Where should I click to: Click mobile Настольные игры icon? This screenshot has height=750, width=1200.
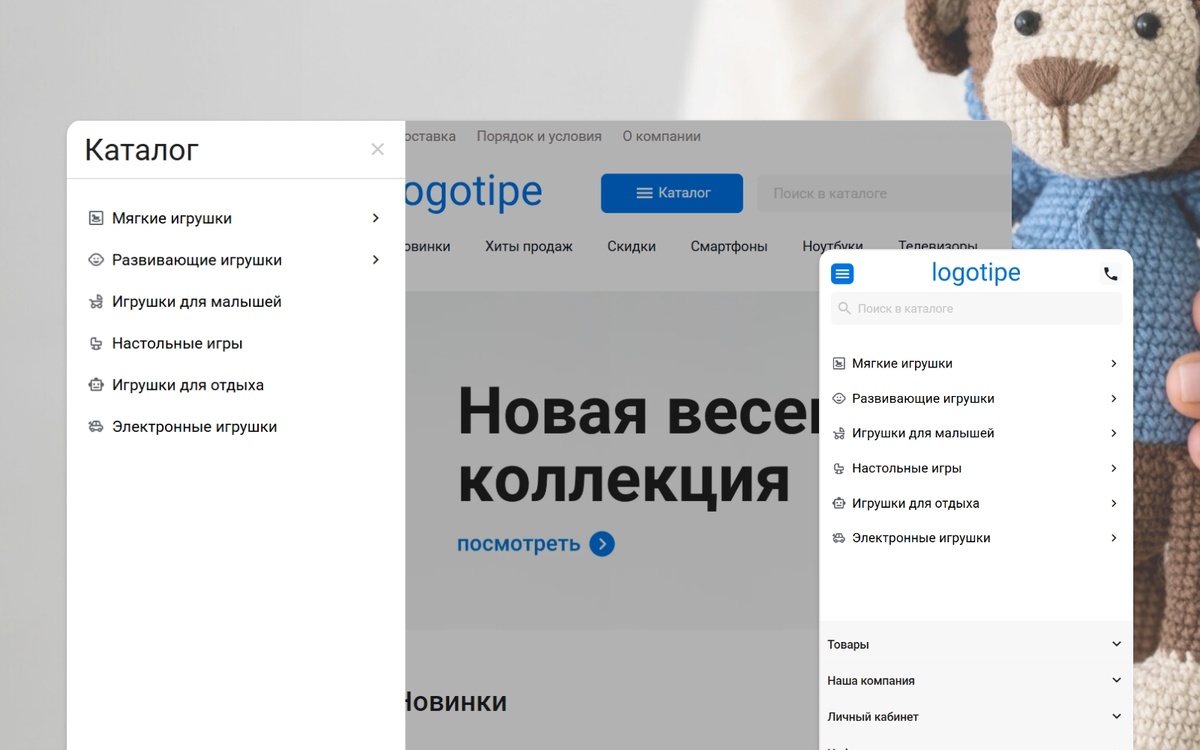pos(839,468)
